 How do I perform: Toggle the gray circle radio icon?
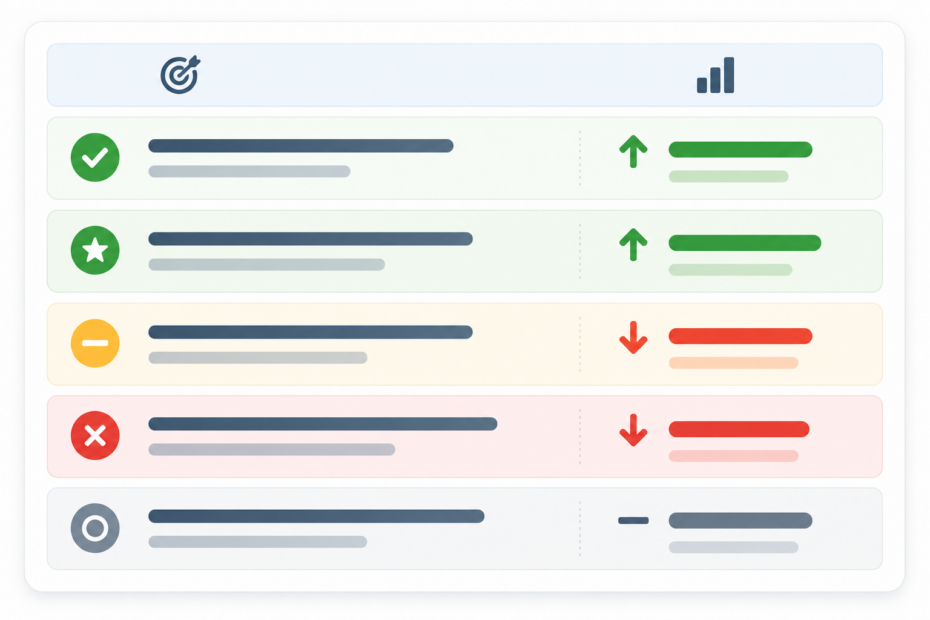[95, 528]
